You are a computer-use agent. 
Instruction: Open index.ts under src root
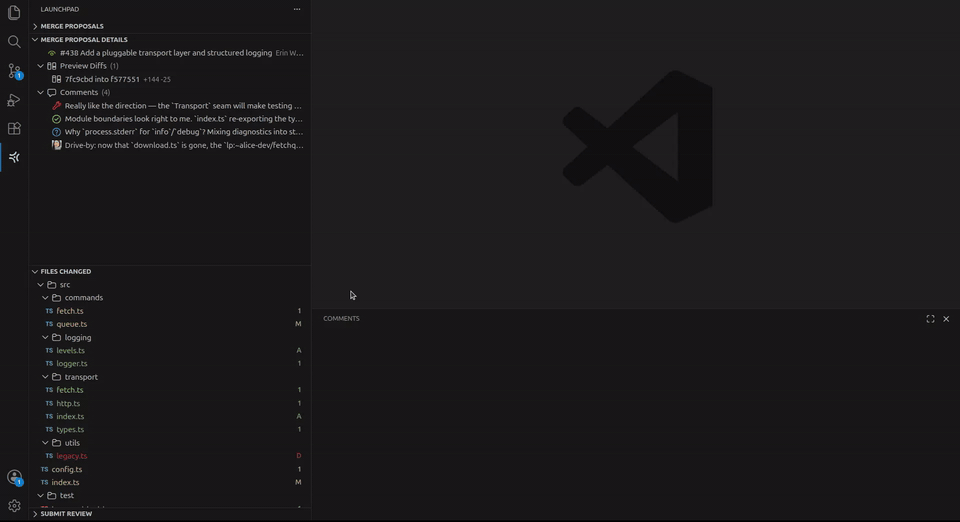[170, 482]
